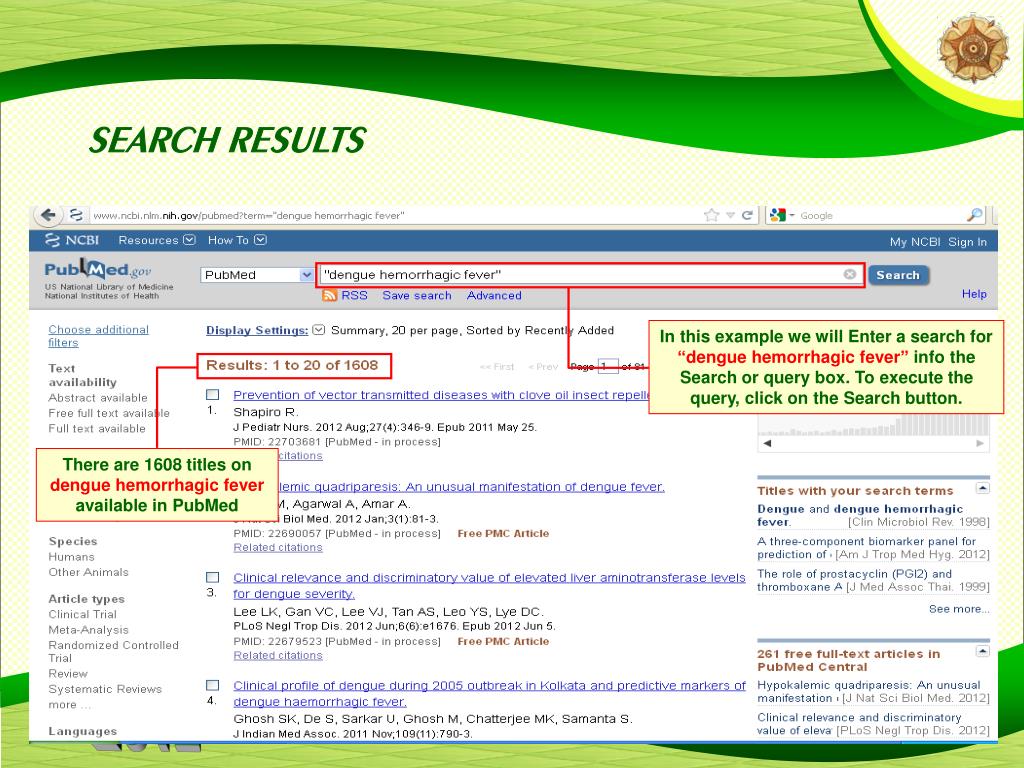Click See more under search terms titles

point(959,609)
